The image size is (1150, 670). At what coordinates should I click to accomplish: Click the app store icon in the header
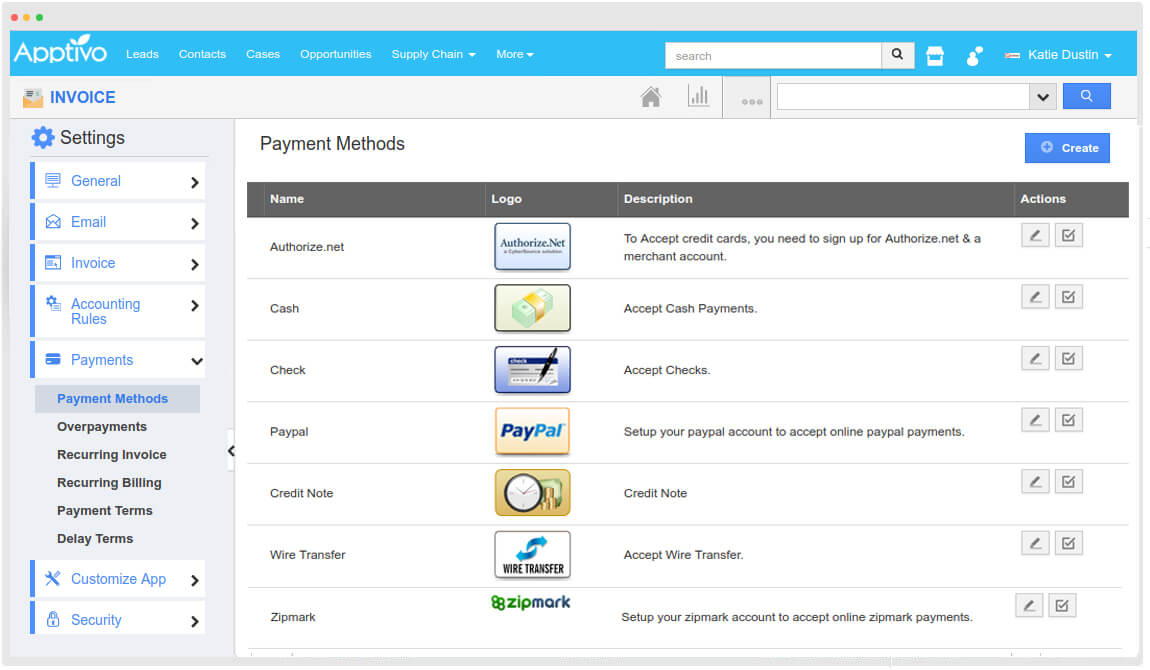click(x=934, y=55)
